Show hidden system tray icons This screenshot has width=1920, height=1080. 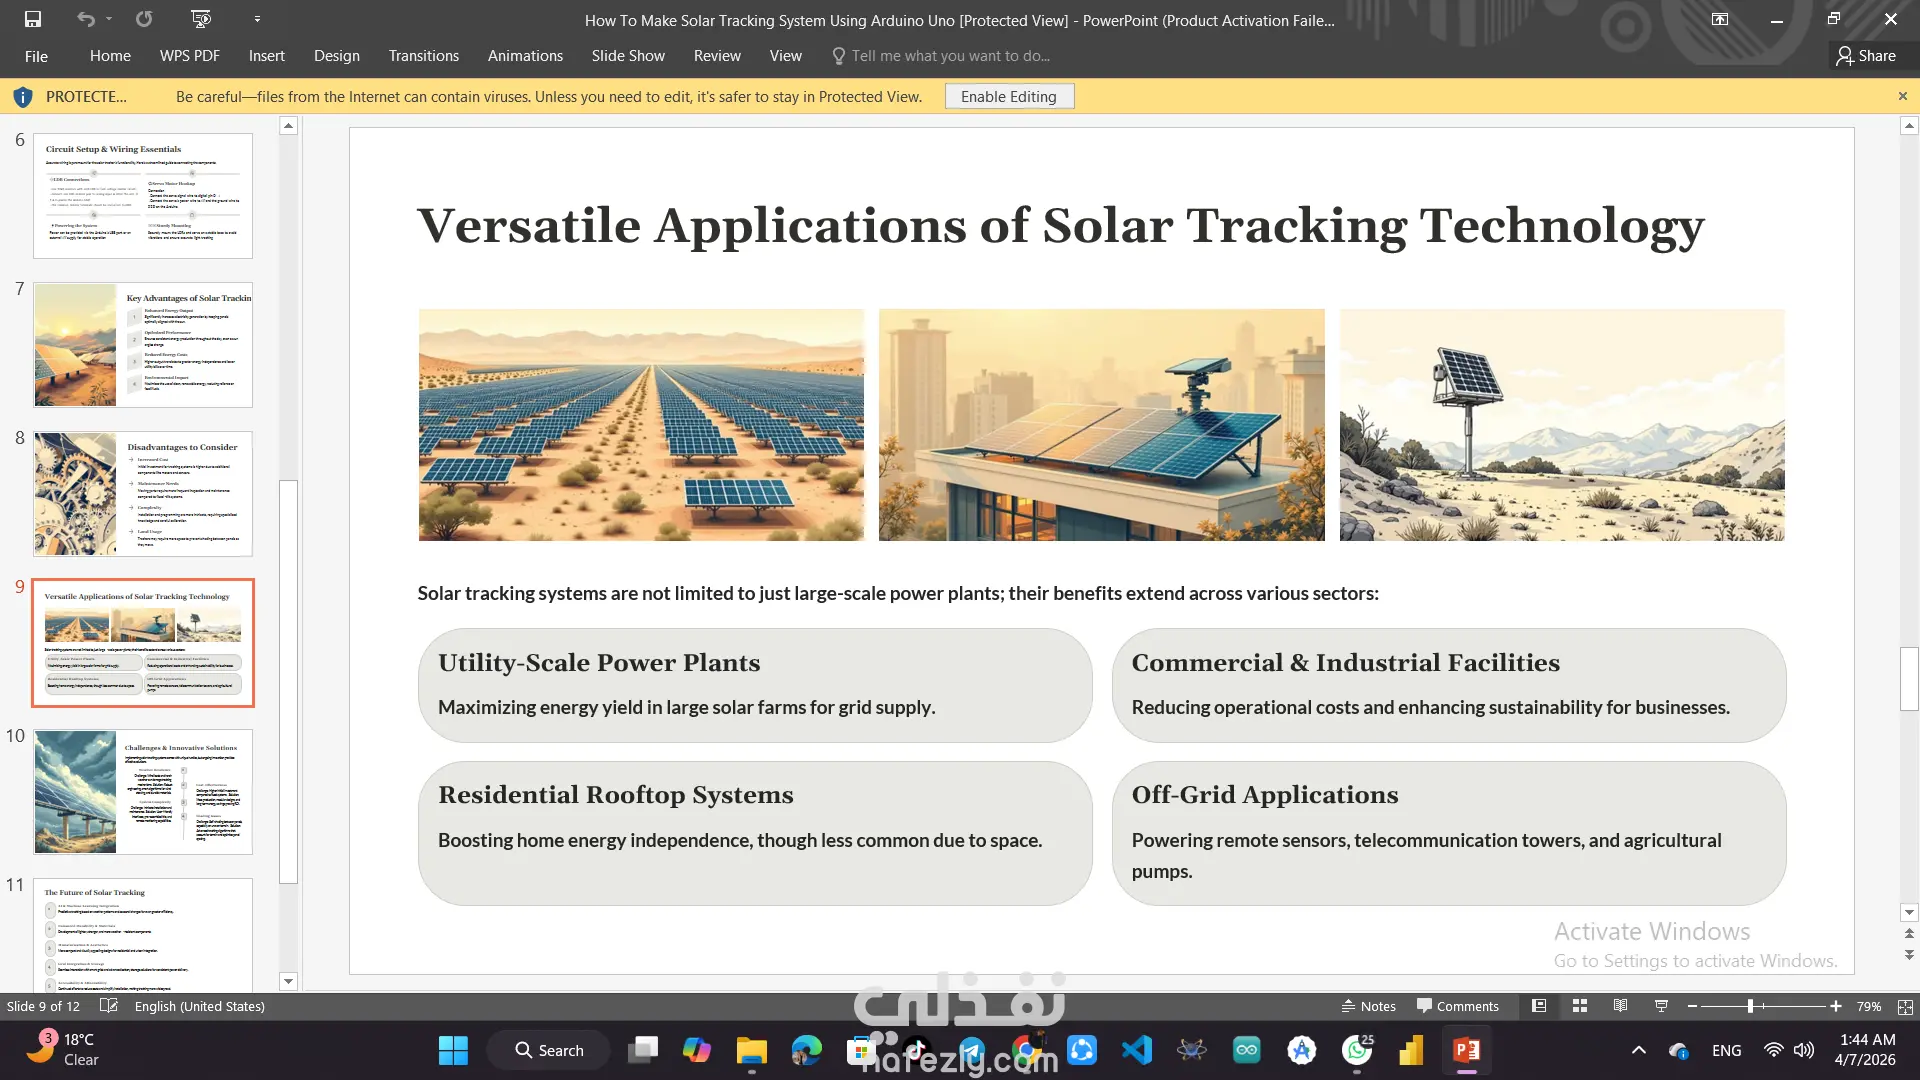tap(1638, 1050)
